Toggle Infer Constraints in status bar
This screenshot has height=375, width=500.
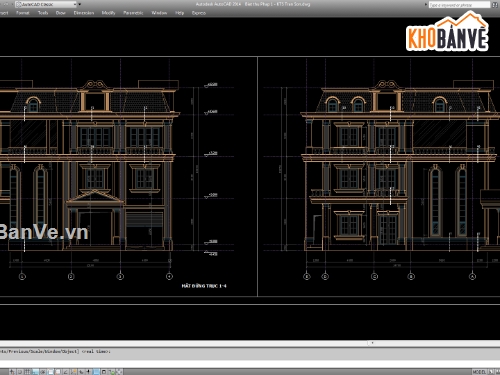point(12,372)
